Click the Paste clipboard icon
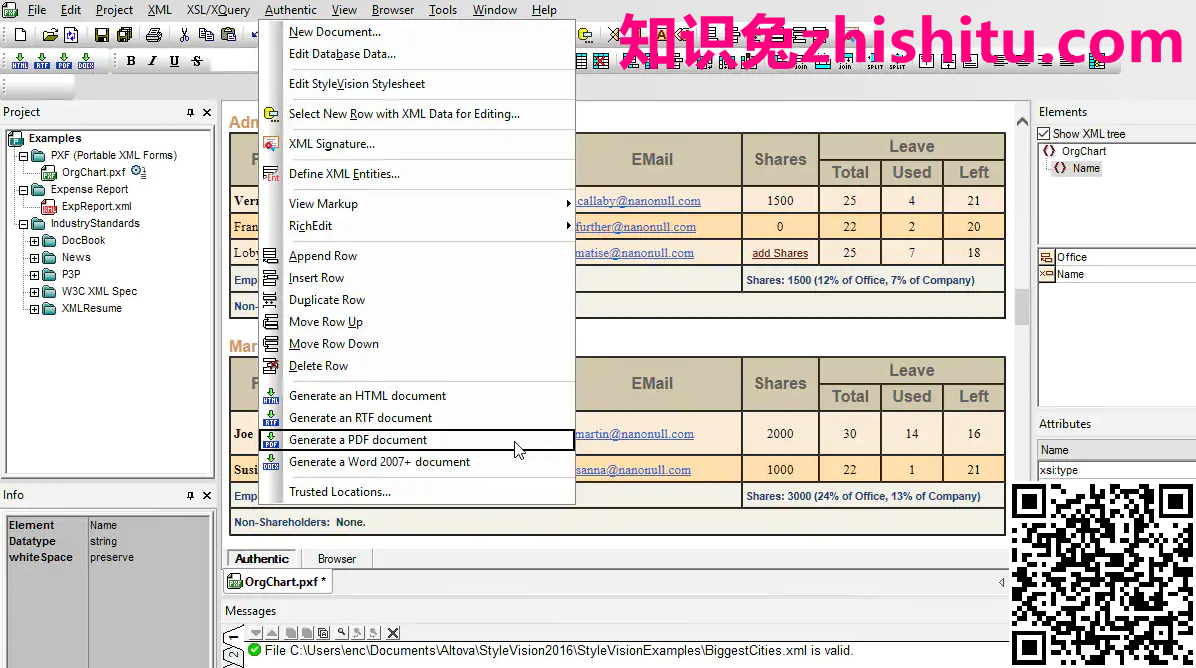The image size is (1196, 668). (228, 34)
